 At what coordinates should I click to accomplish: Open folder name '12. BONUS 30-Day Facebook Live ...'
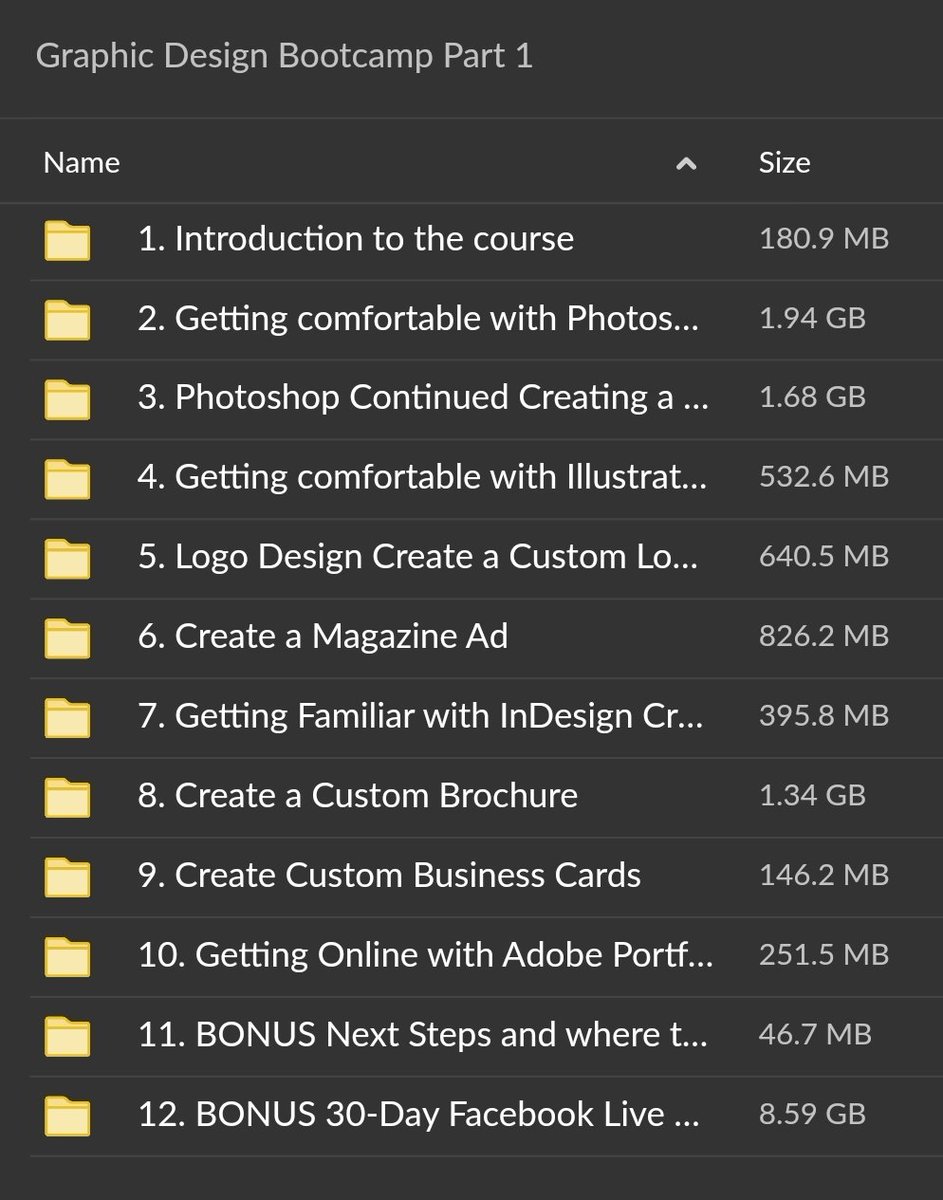419,1114
